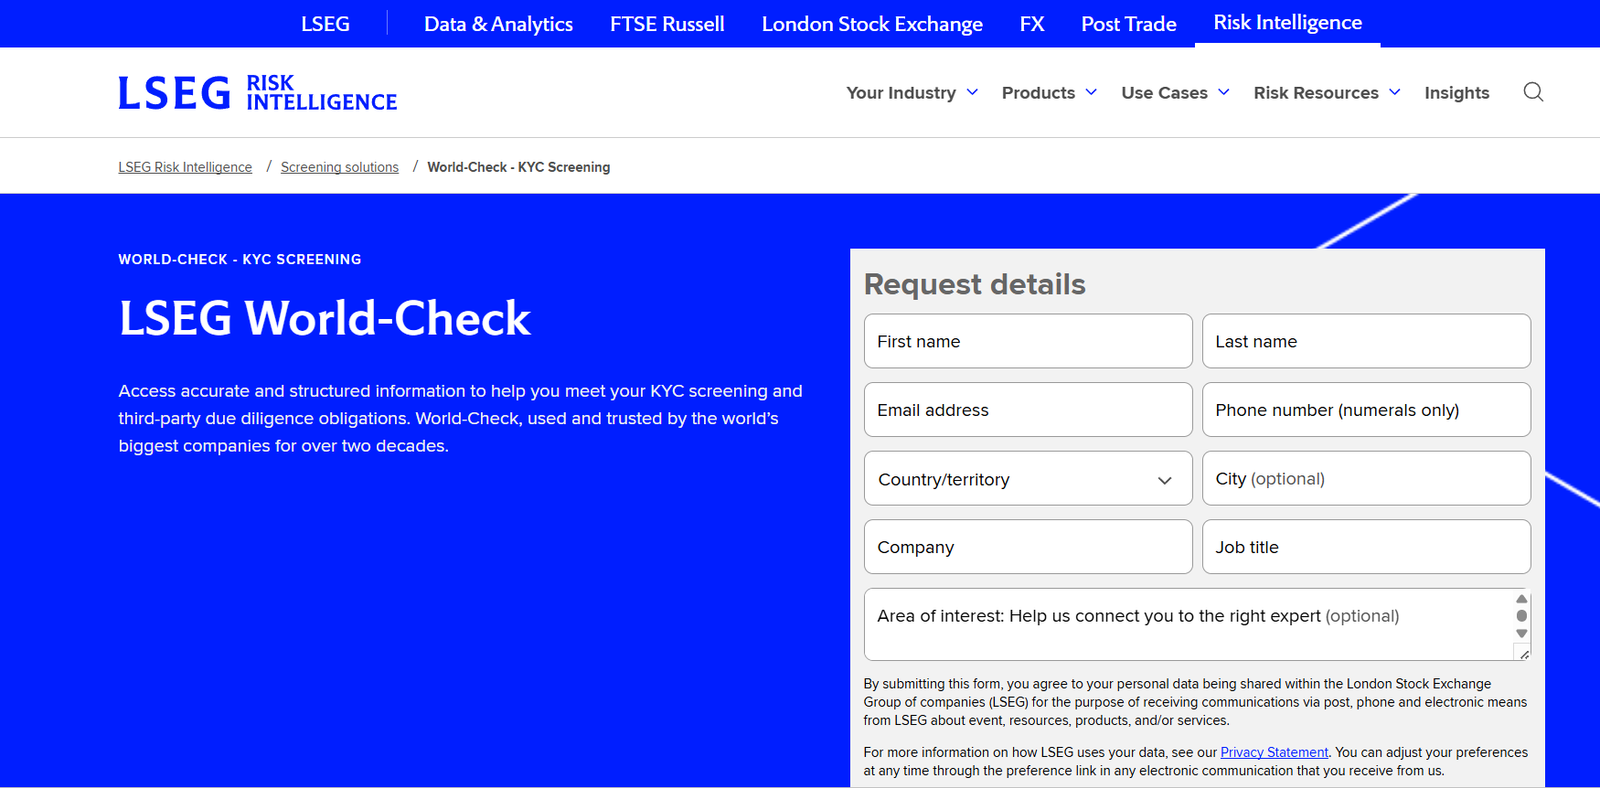The width and height of the screenshot is (1600, 788).
Task: Open the London Stock Exchange tab
Action: coord(872,24)
